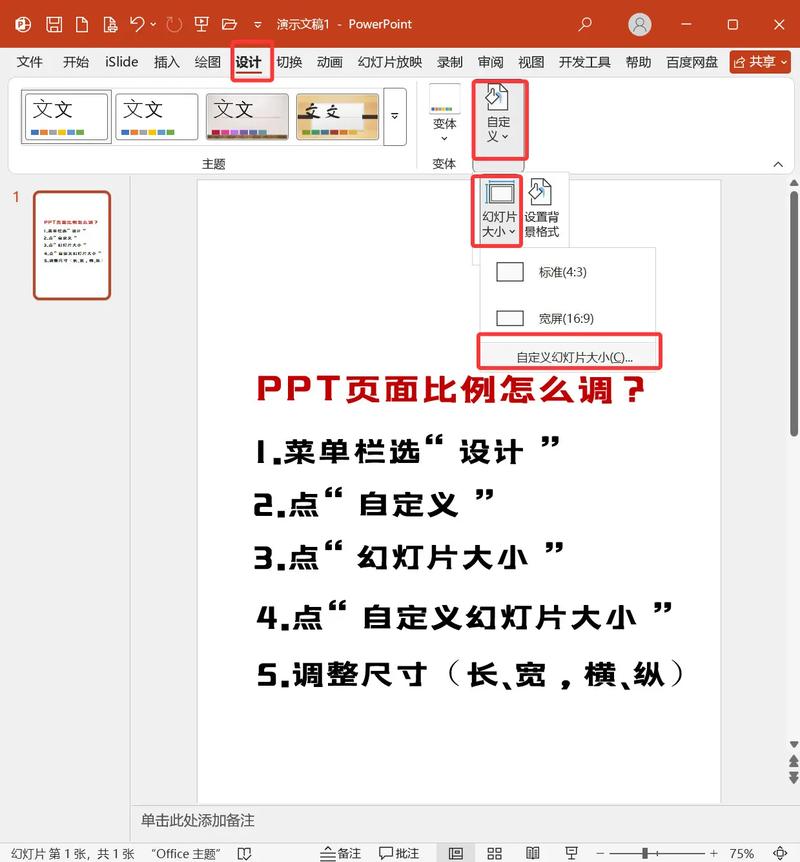This screenshot has height=862, width=800.
Task: Choose 宽屏(16:9) slide size
Action: click(567, 318)
